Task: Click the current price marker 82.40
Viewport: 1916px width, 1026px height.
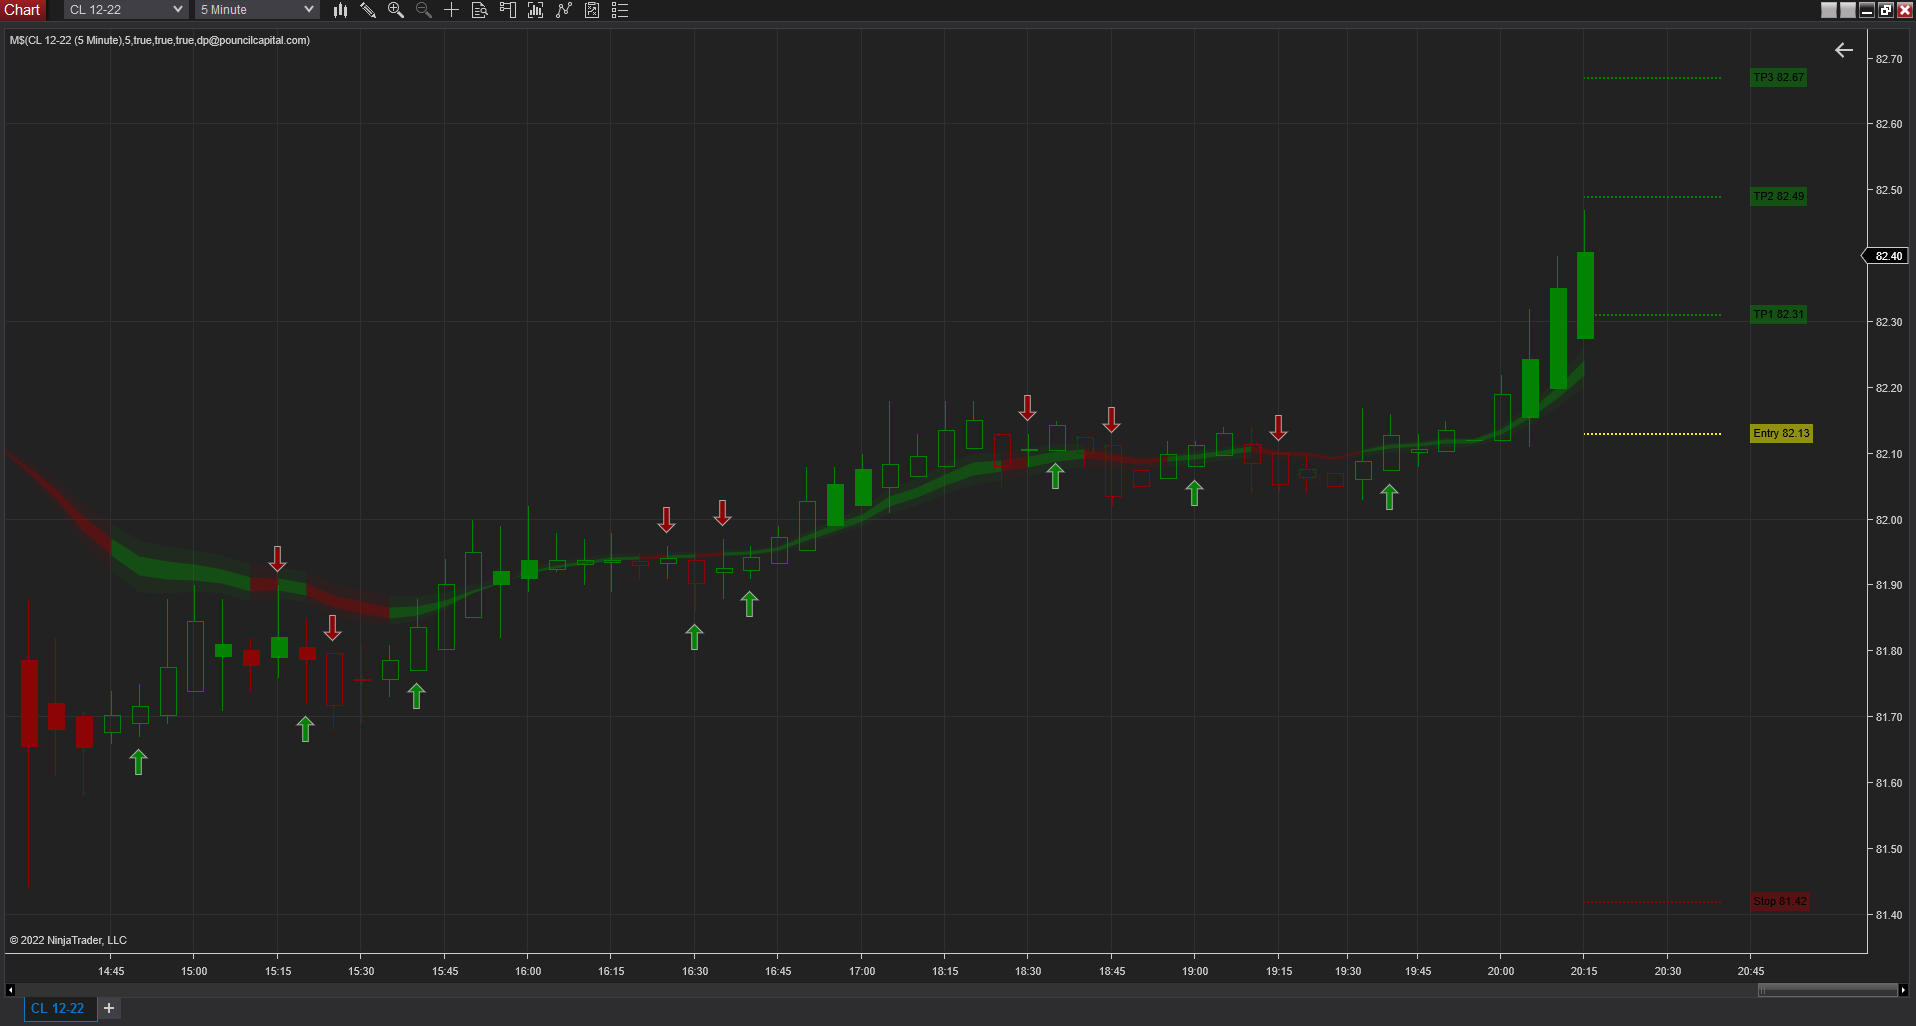Action: 1886,256
